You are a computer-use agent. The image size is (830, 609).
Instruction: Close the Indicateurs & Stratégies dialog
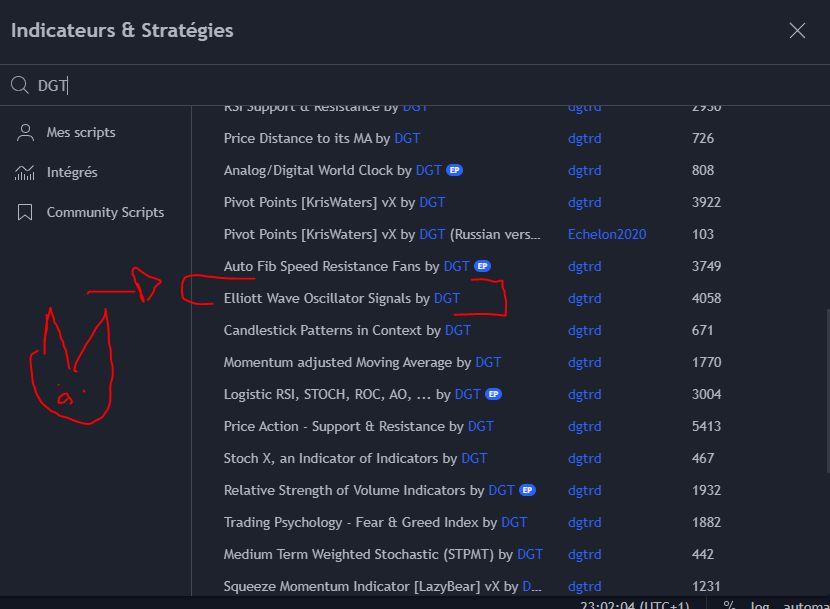(x=797, y=30)
